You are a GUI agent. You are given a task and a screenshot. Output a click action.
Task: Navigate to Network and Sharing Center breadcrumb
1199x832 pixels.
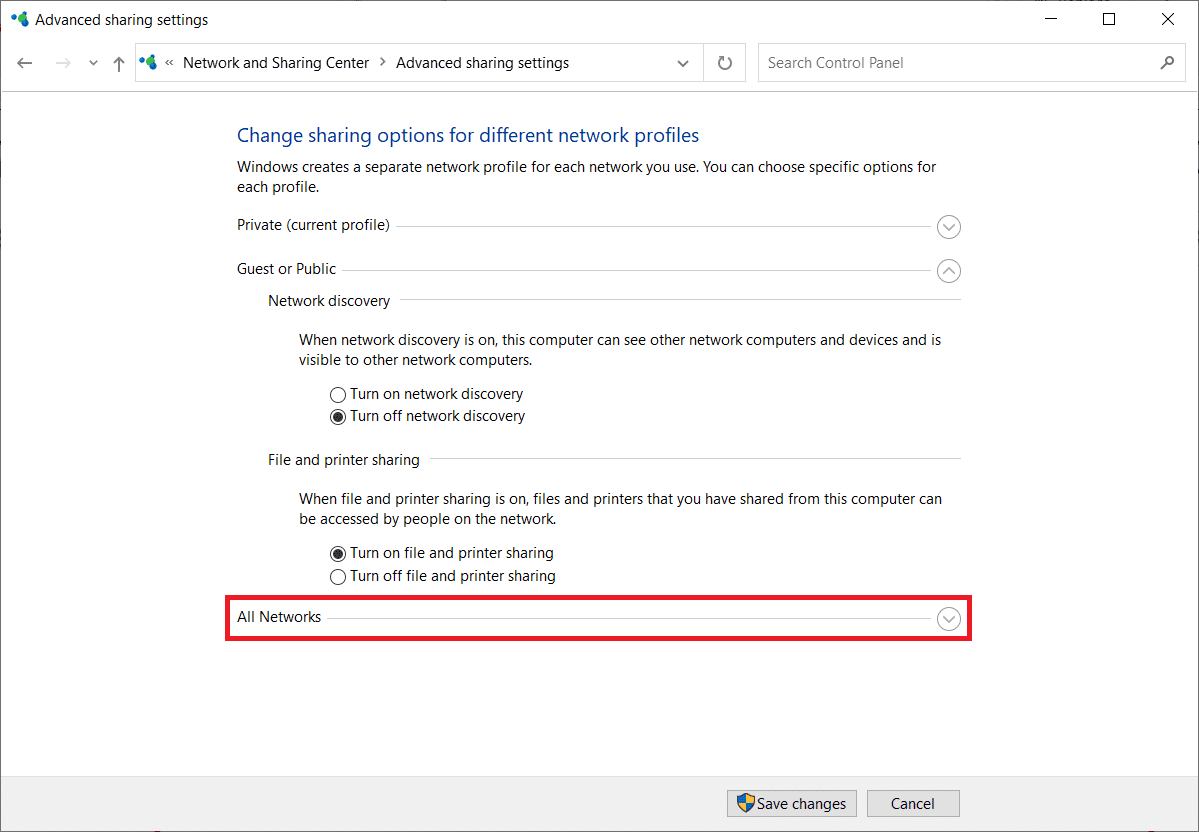[x=276, y=62]
